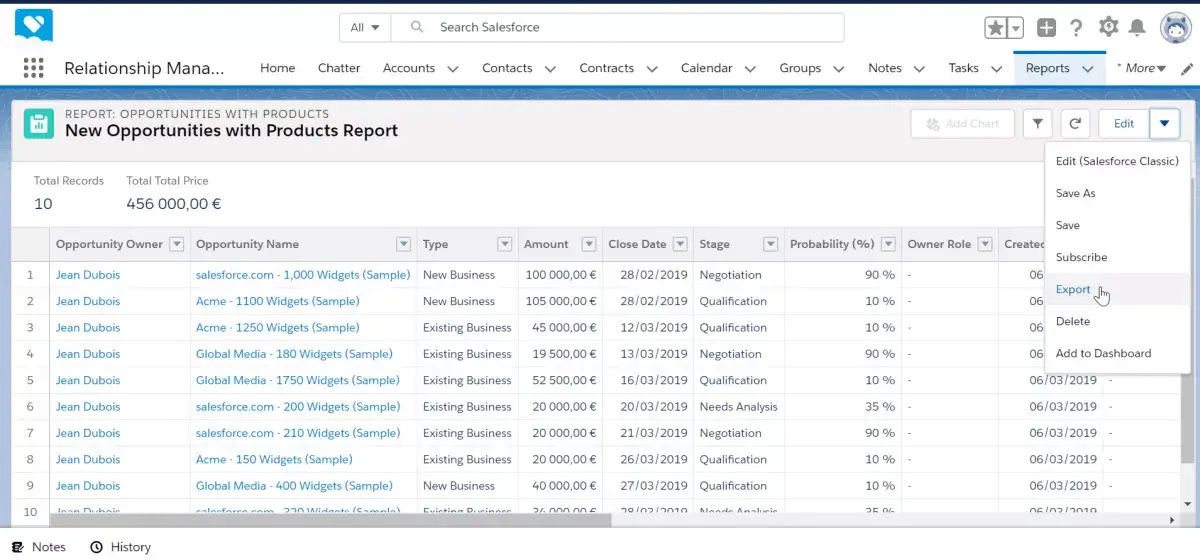Click the Search Salesforce field

[618, 27]
